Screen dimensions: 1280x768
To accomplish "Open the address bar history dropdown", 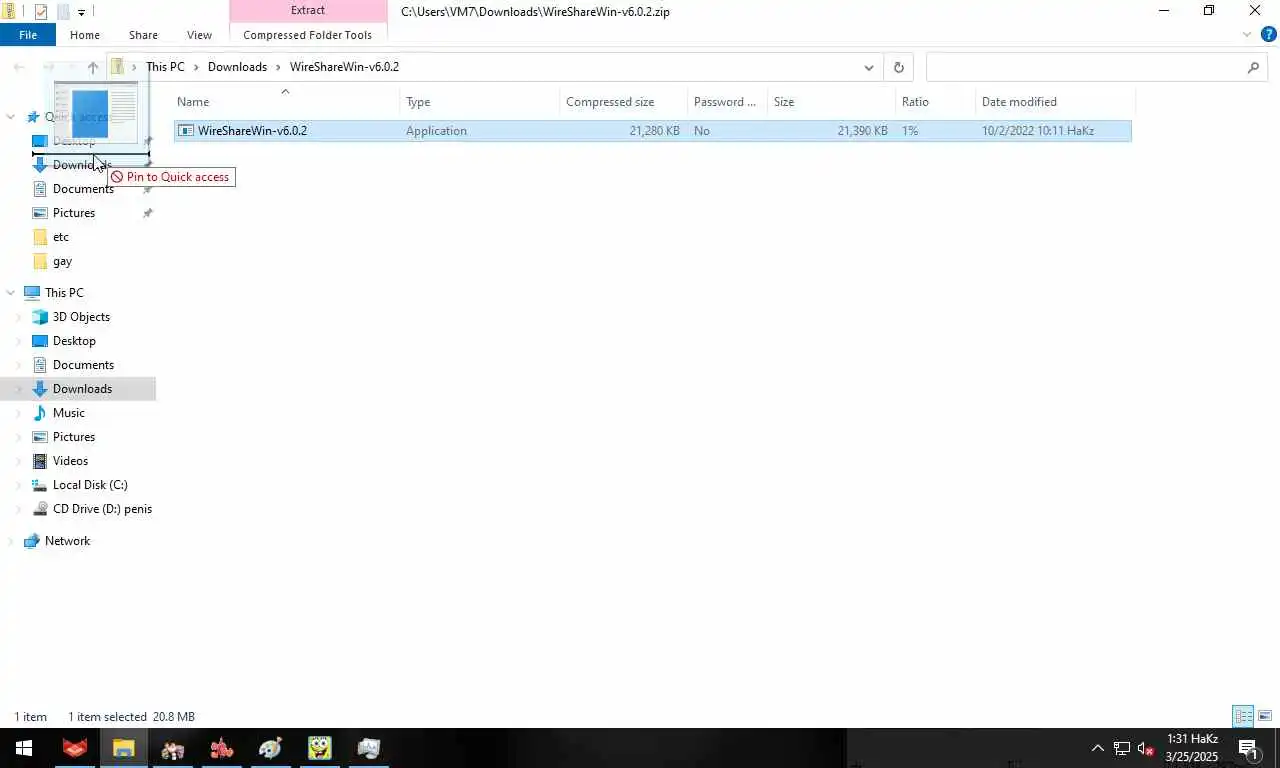I will pos(868,67).
